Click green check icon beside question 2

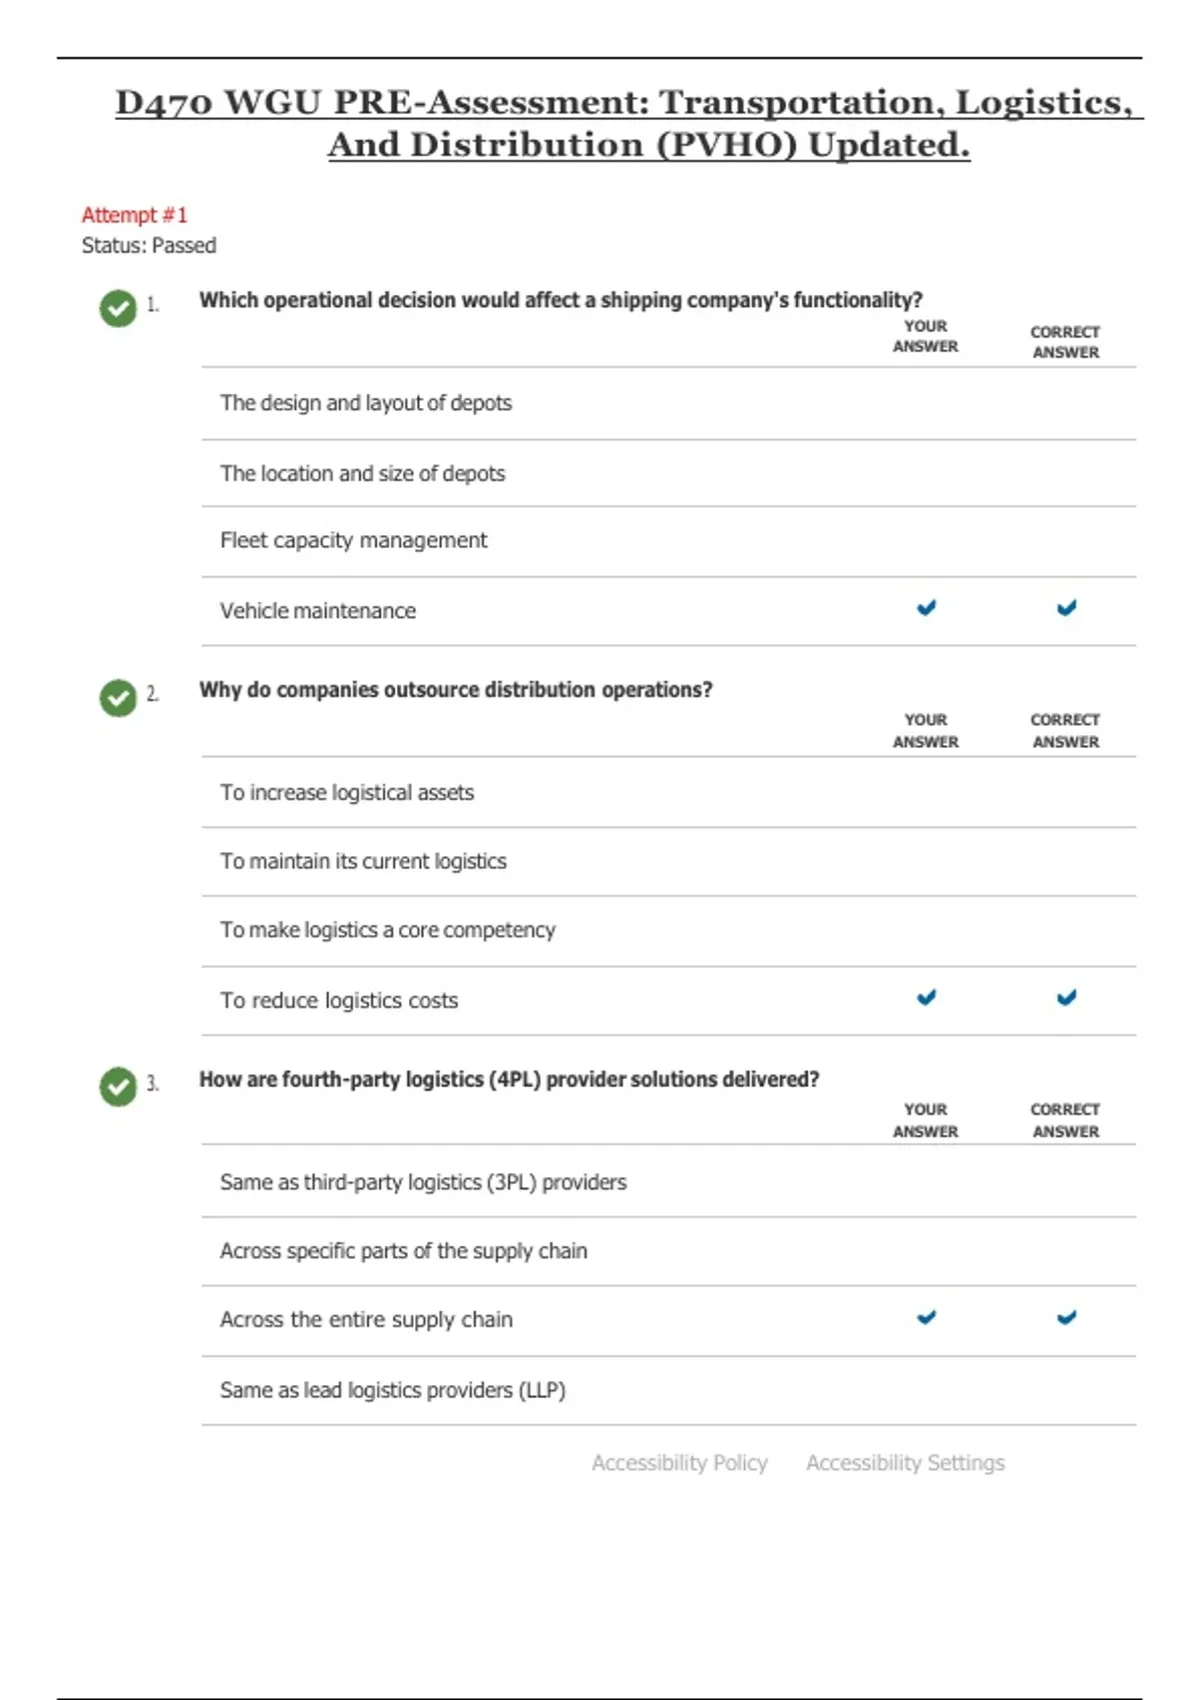coord(118,697)
